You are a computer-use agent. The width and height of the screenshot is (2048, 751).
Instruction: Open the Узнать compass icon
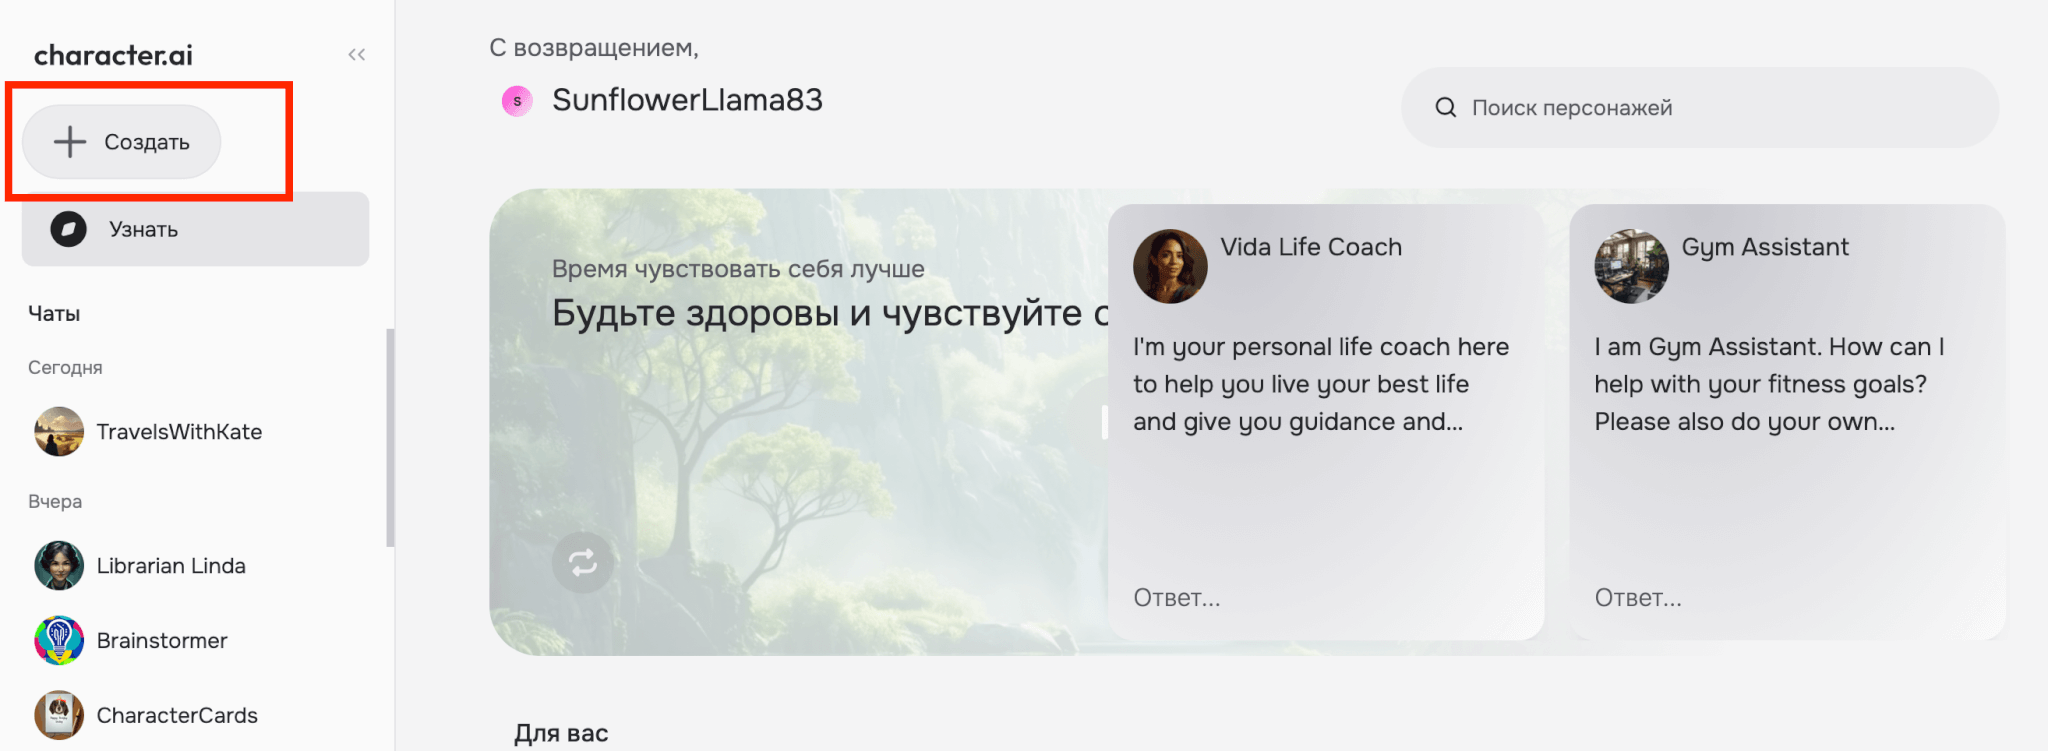[69, 229]
